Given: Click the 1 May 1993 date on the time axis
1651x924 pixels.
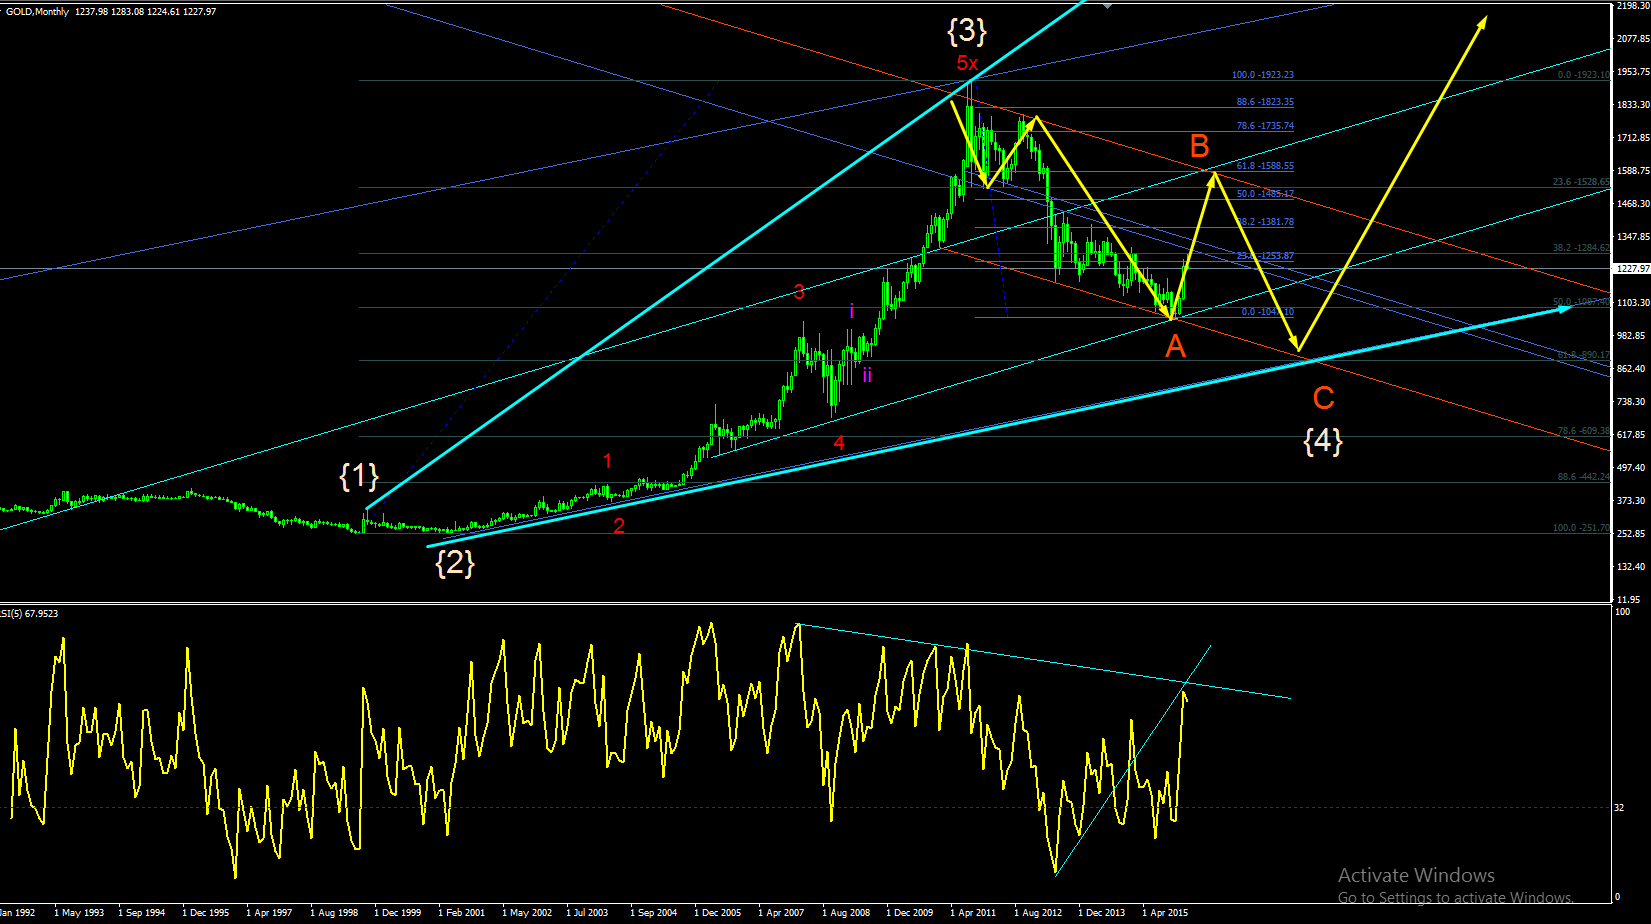Looking at the screenshot, I should [x=79, y=912].
